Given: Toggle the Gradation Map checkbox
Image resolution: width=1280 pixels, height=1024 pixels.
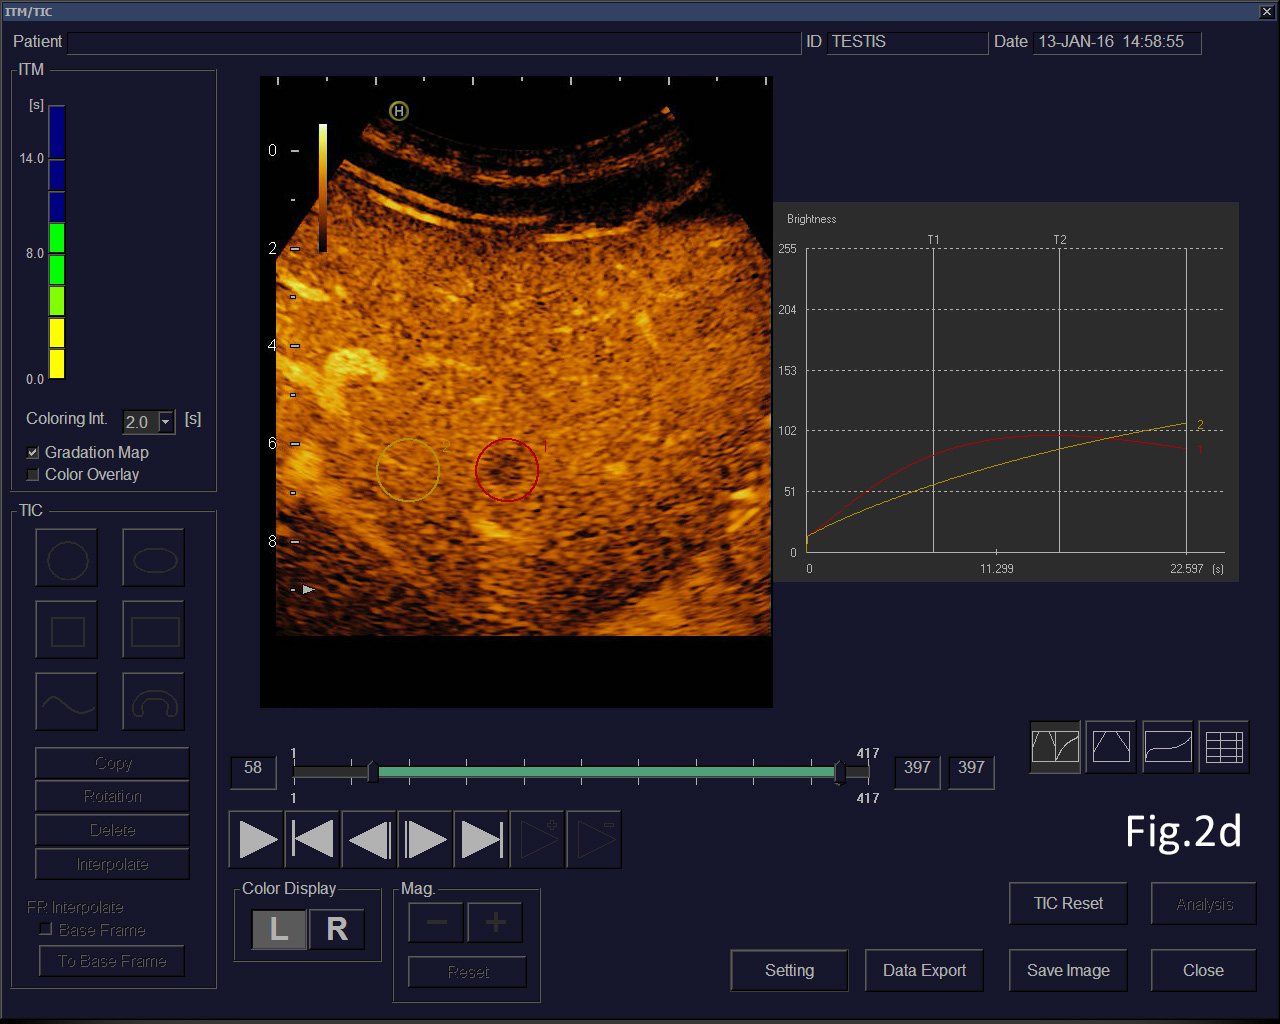Looking at the screenshot, I should (x=33, y=453).
